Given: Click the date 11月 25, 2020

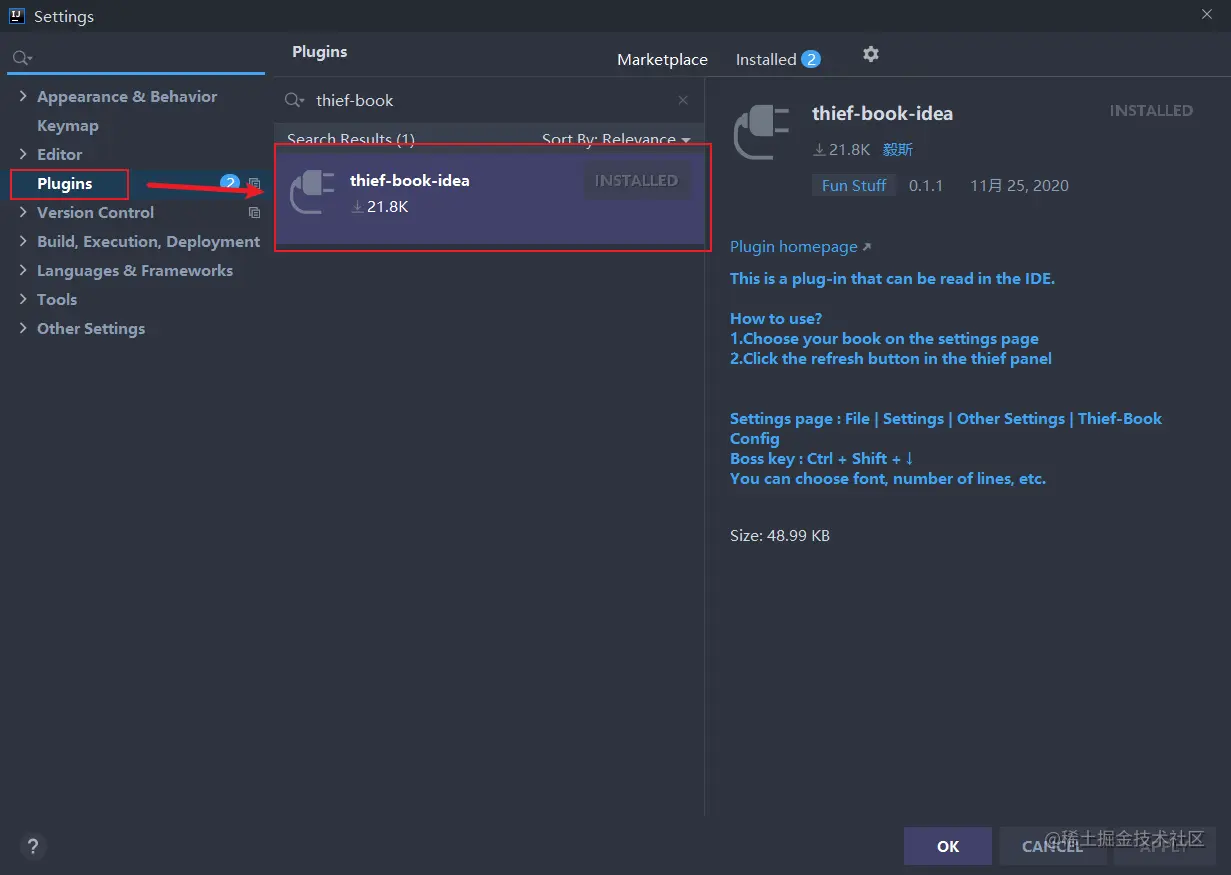Looking at the screenshot, I should point(1019,186).
